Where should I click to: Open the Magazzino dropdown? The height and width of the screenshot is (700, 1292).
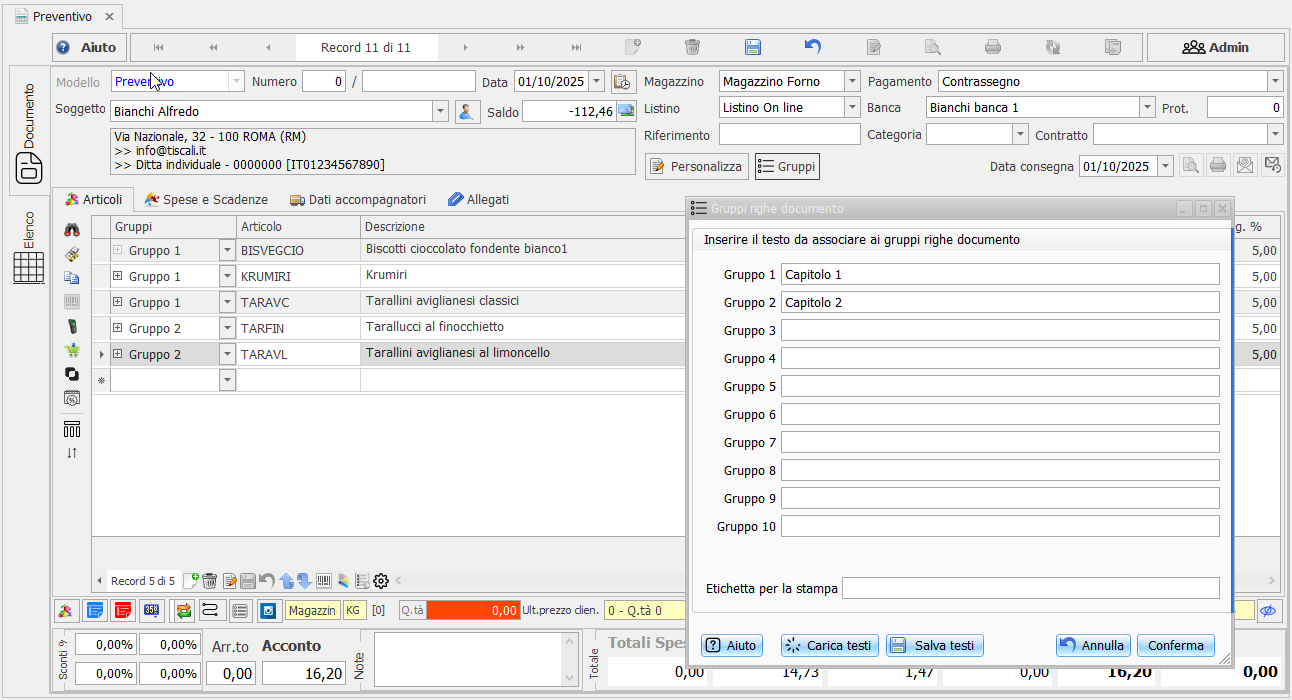tap(851, 82)
